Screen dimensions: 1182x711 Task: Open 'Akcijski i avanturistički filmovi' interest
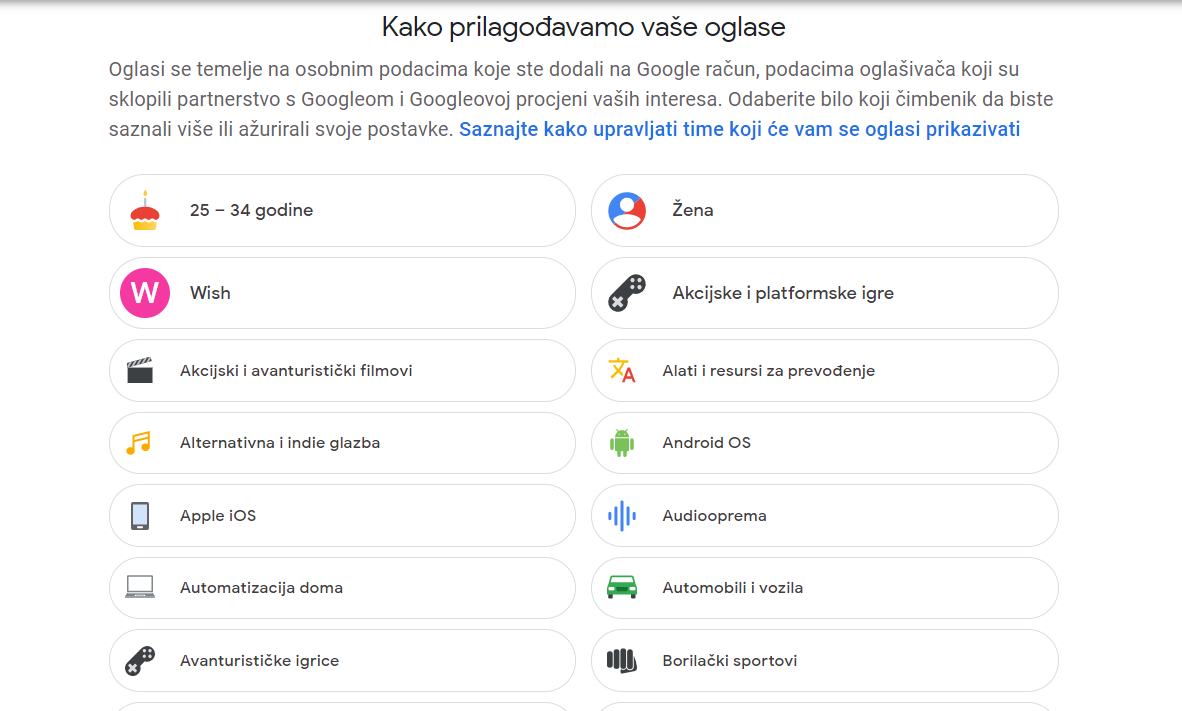coord(296,371)
